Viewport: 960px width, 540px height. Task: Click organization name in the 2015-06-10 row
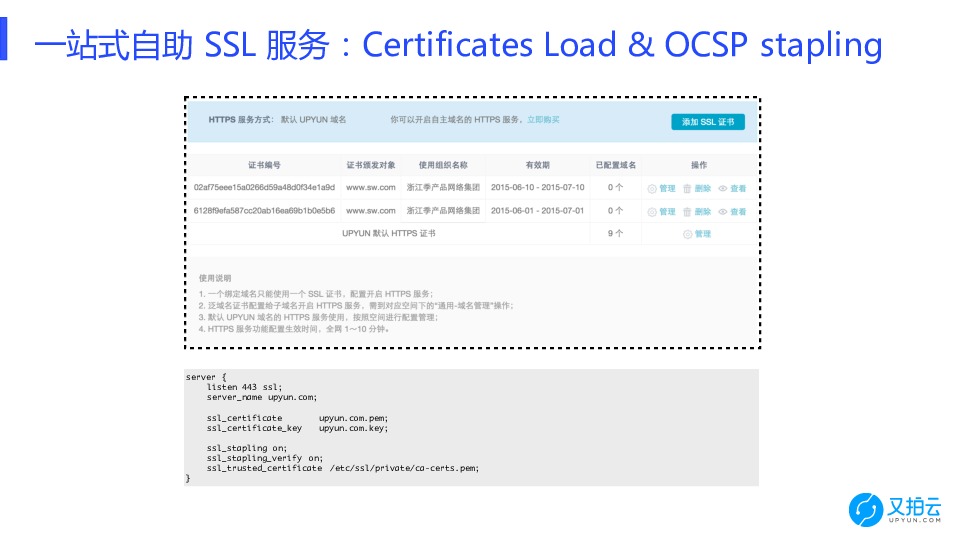(x=443, y=187)
